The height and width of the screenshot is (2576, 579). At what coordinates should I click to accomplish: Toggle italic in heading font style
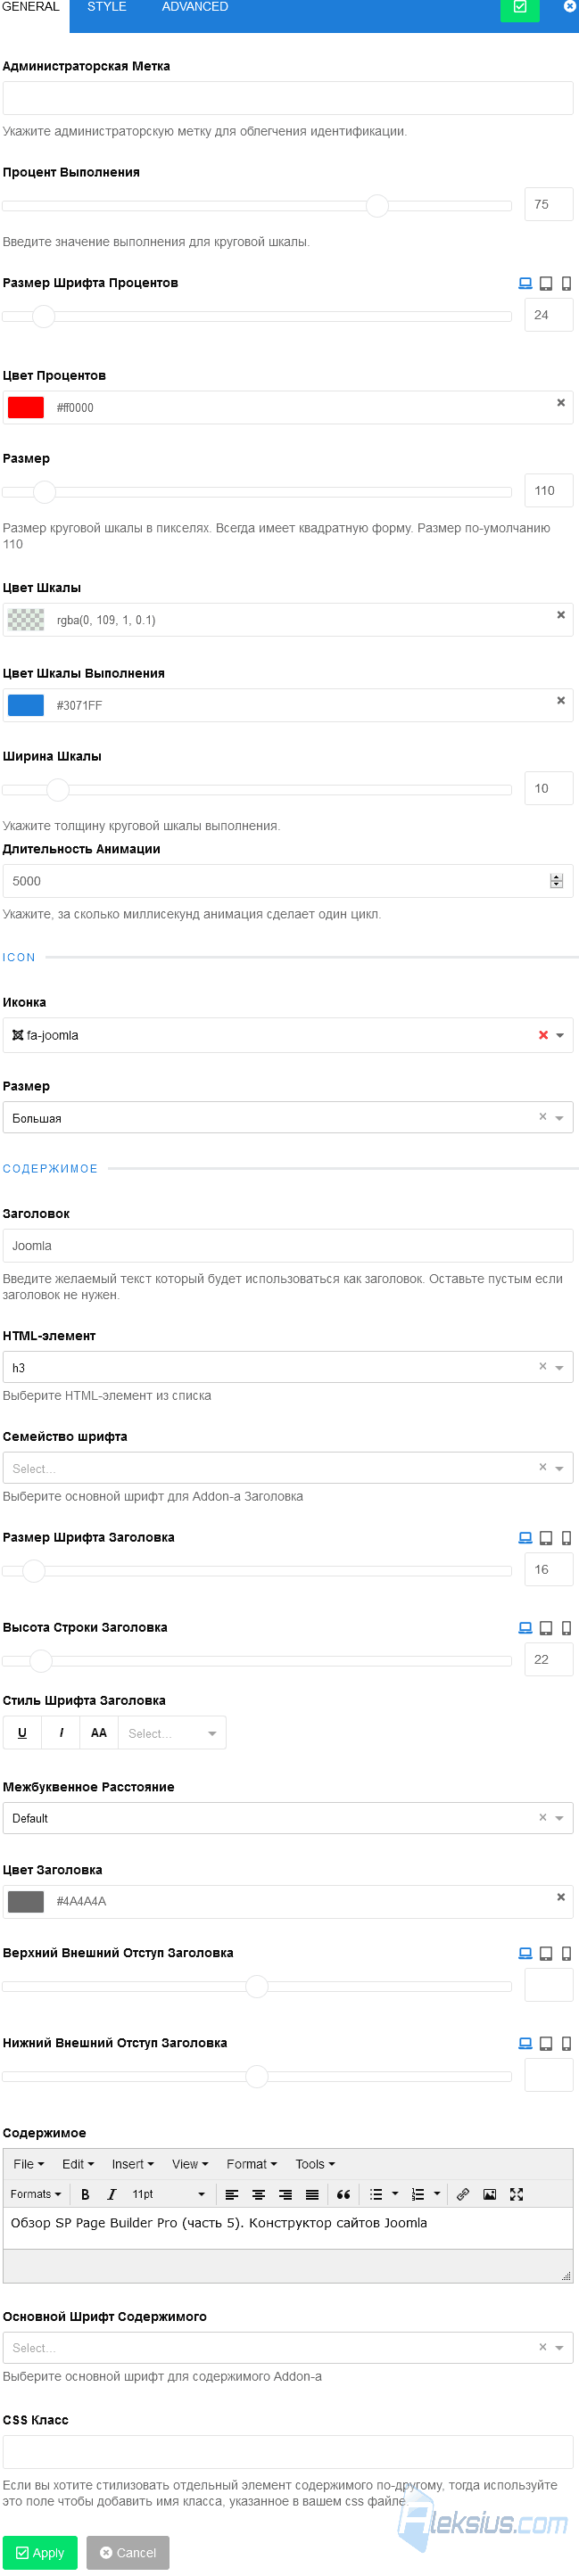click(x=61, y=1732)
